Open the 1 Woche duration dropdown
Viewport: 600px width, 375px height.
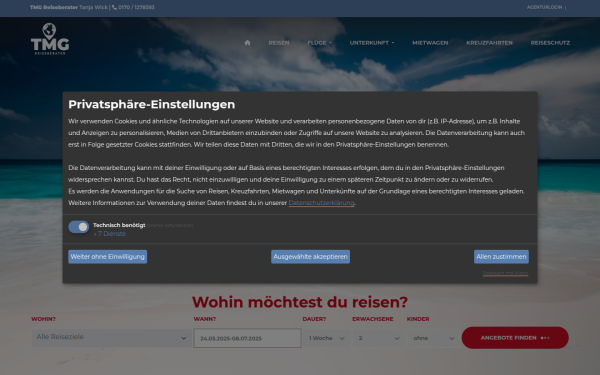pos(327,338)
